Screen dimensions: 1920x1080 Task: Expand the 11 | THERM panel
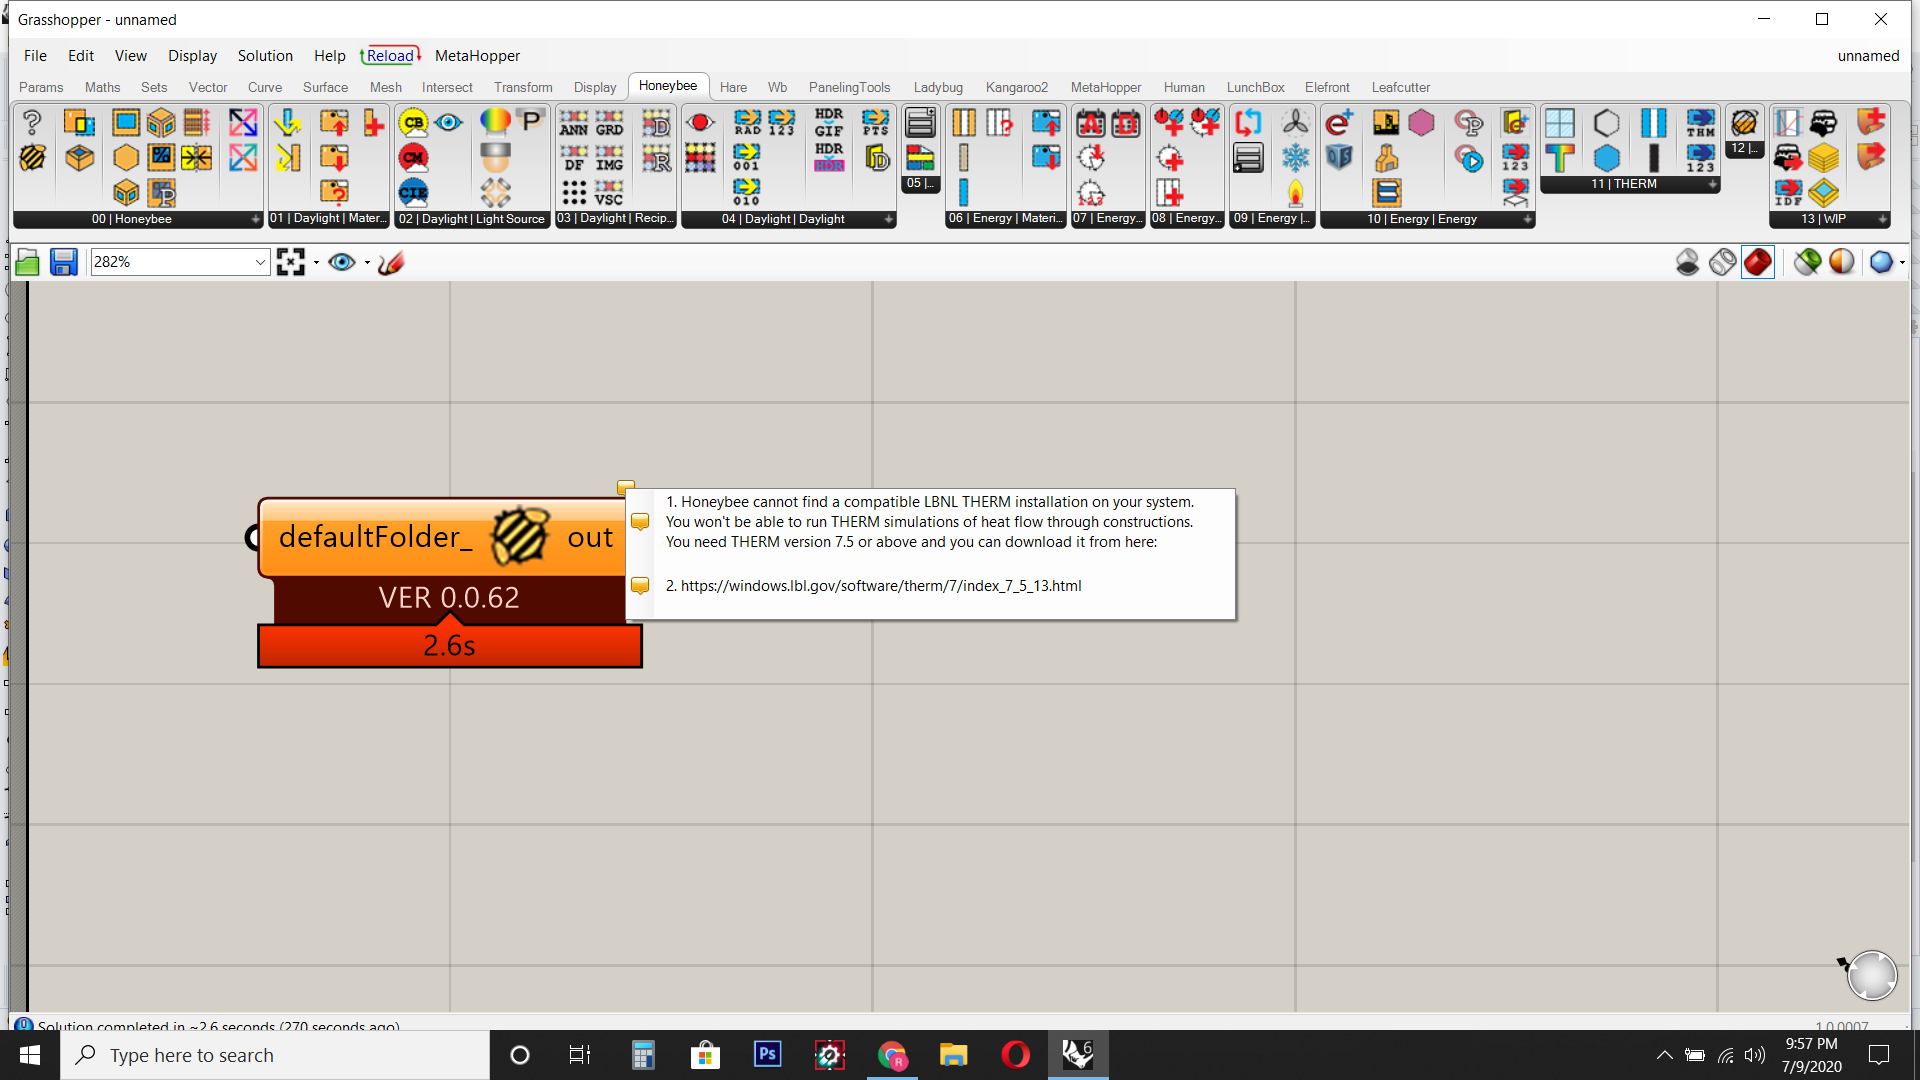tap(1712, 184)
